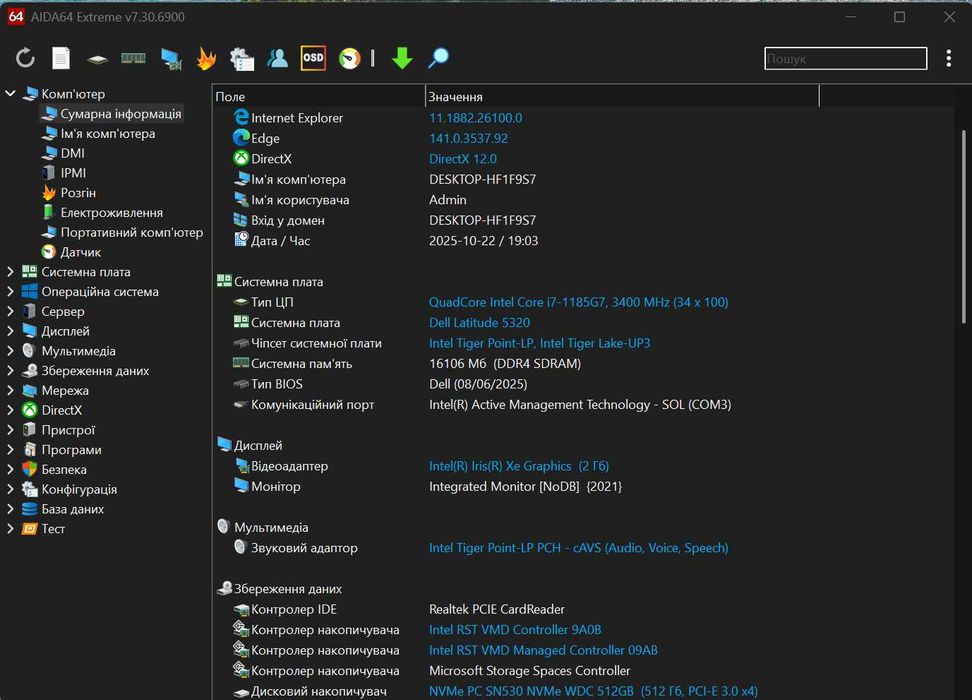This screenshot has height=700, width=972.
Task: Select the Контролер IDE row label
Action: (293, 609)
